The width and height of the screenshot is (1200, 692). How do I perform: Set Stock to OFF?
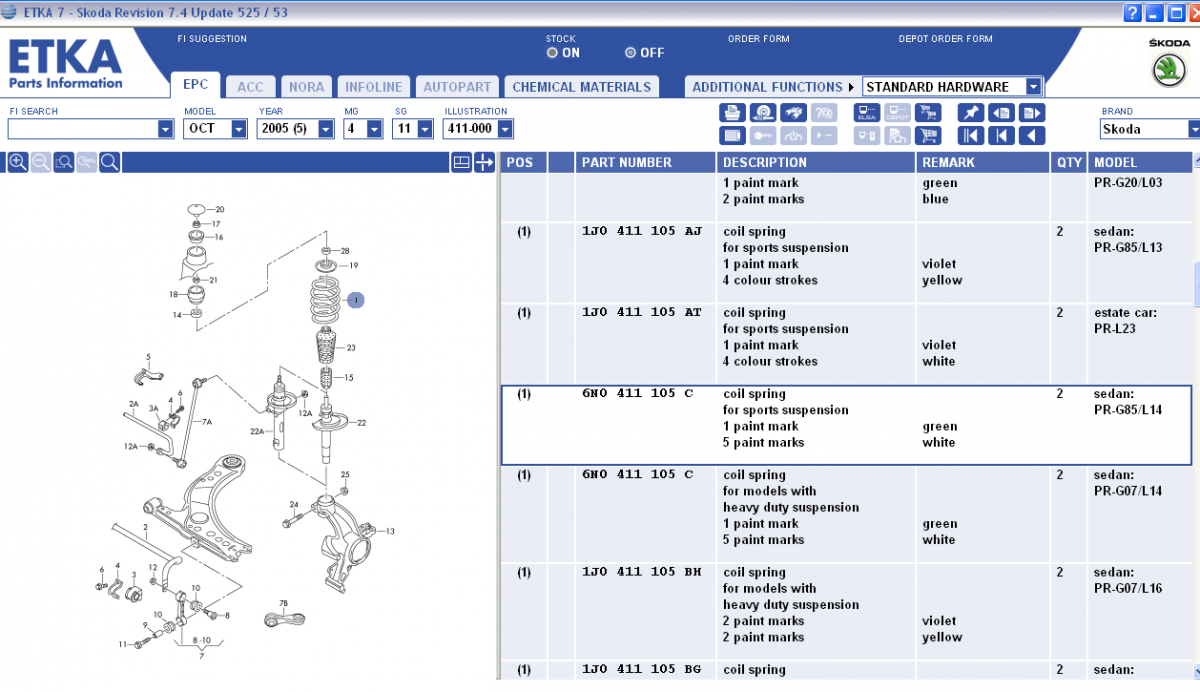[x=630, y=53]
